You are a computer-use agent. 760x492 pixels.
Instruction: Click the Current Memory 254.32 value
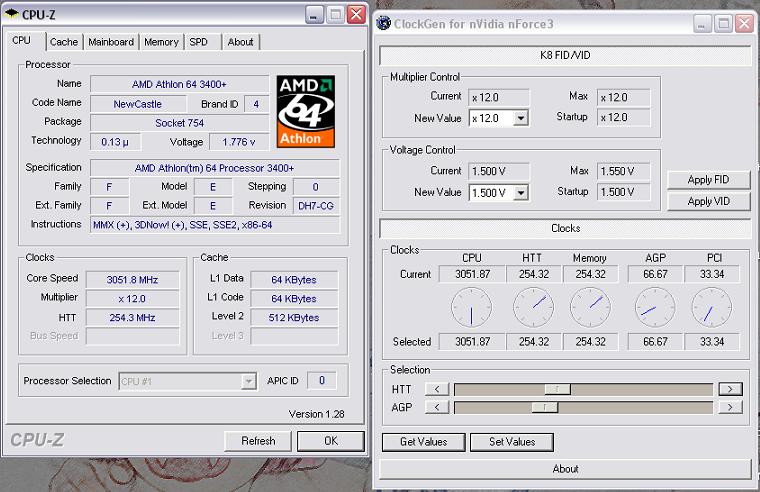[590, 274]
